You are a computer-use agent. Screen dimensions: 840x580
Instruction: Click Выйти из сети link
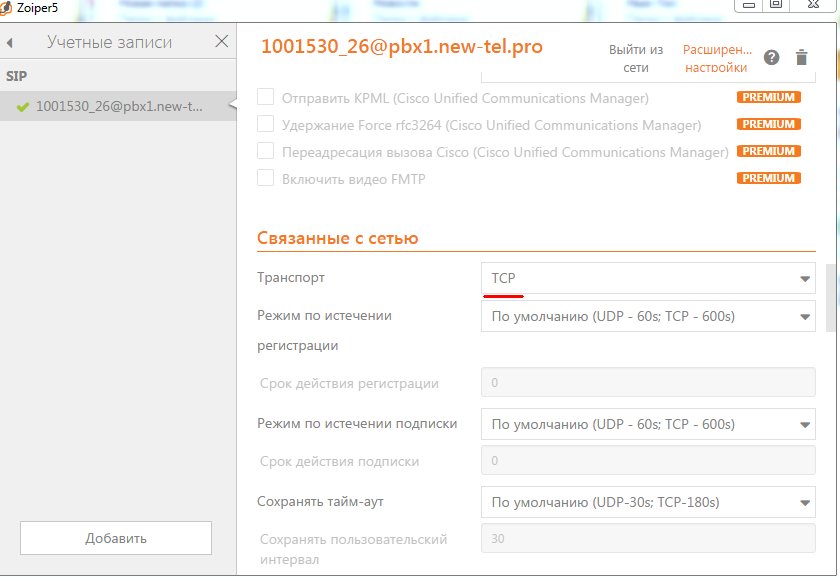(x=636, y=59)
